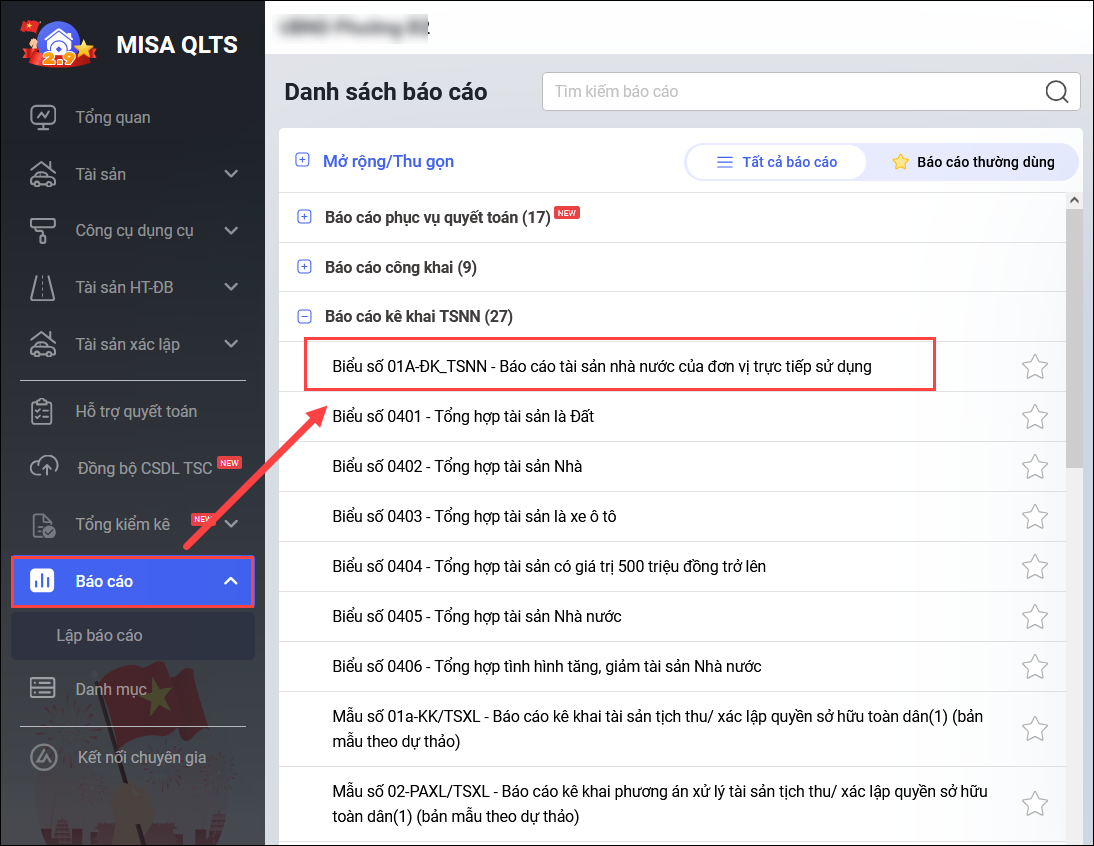
Task: Click the Kết nối chuyên gia icon
Action: (44, 757)
